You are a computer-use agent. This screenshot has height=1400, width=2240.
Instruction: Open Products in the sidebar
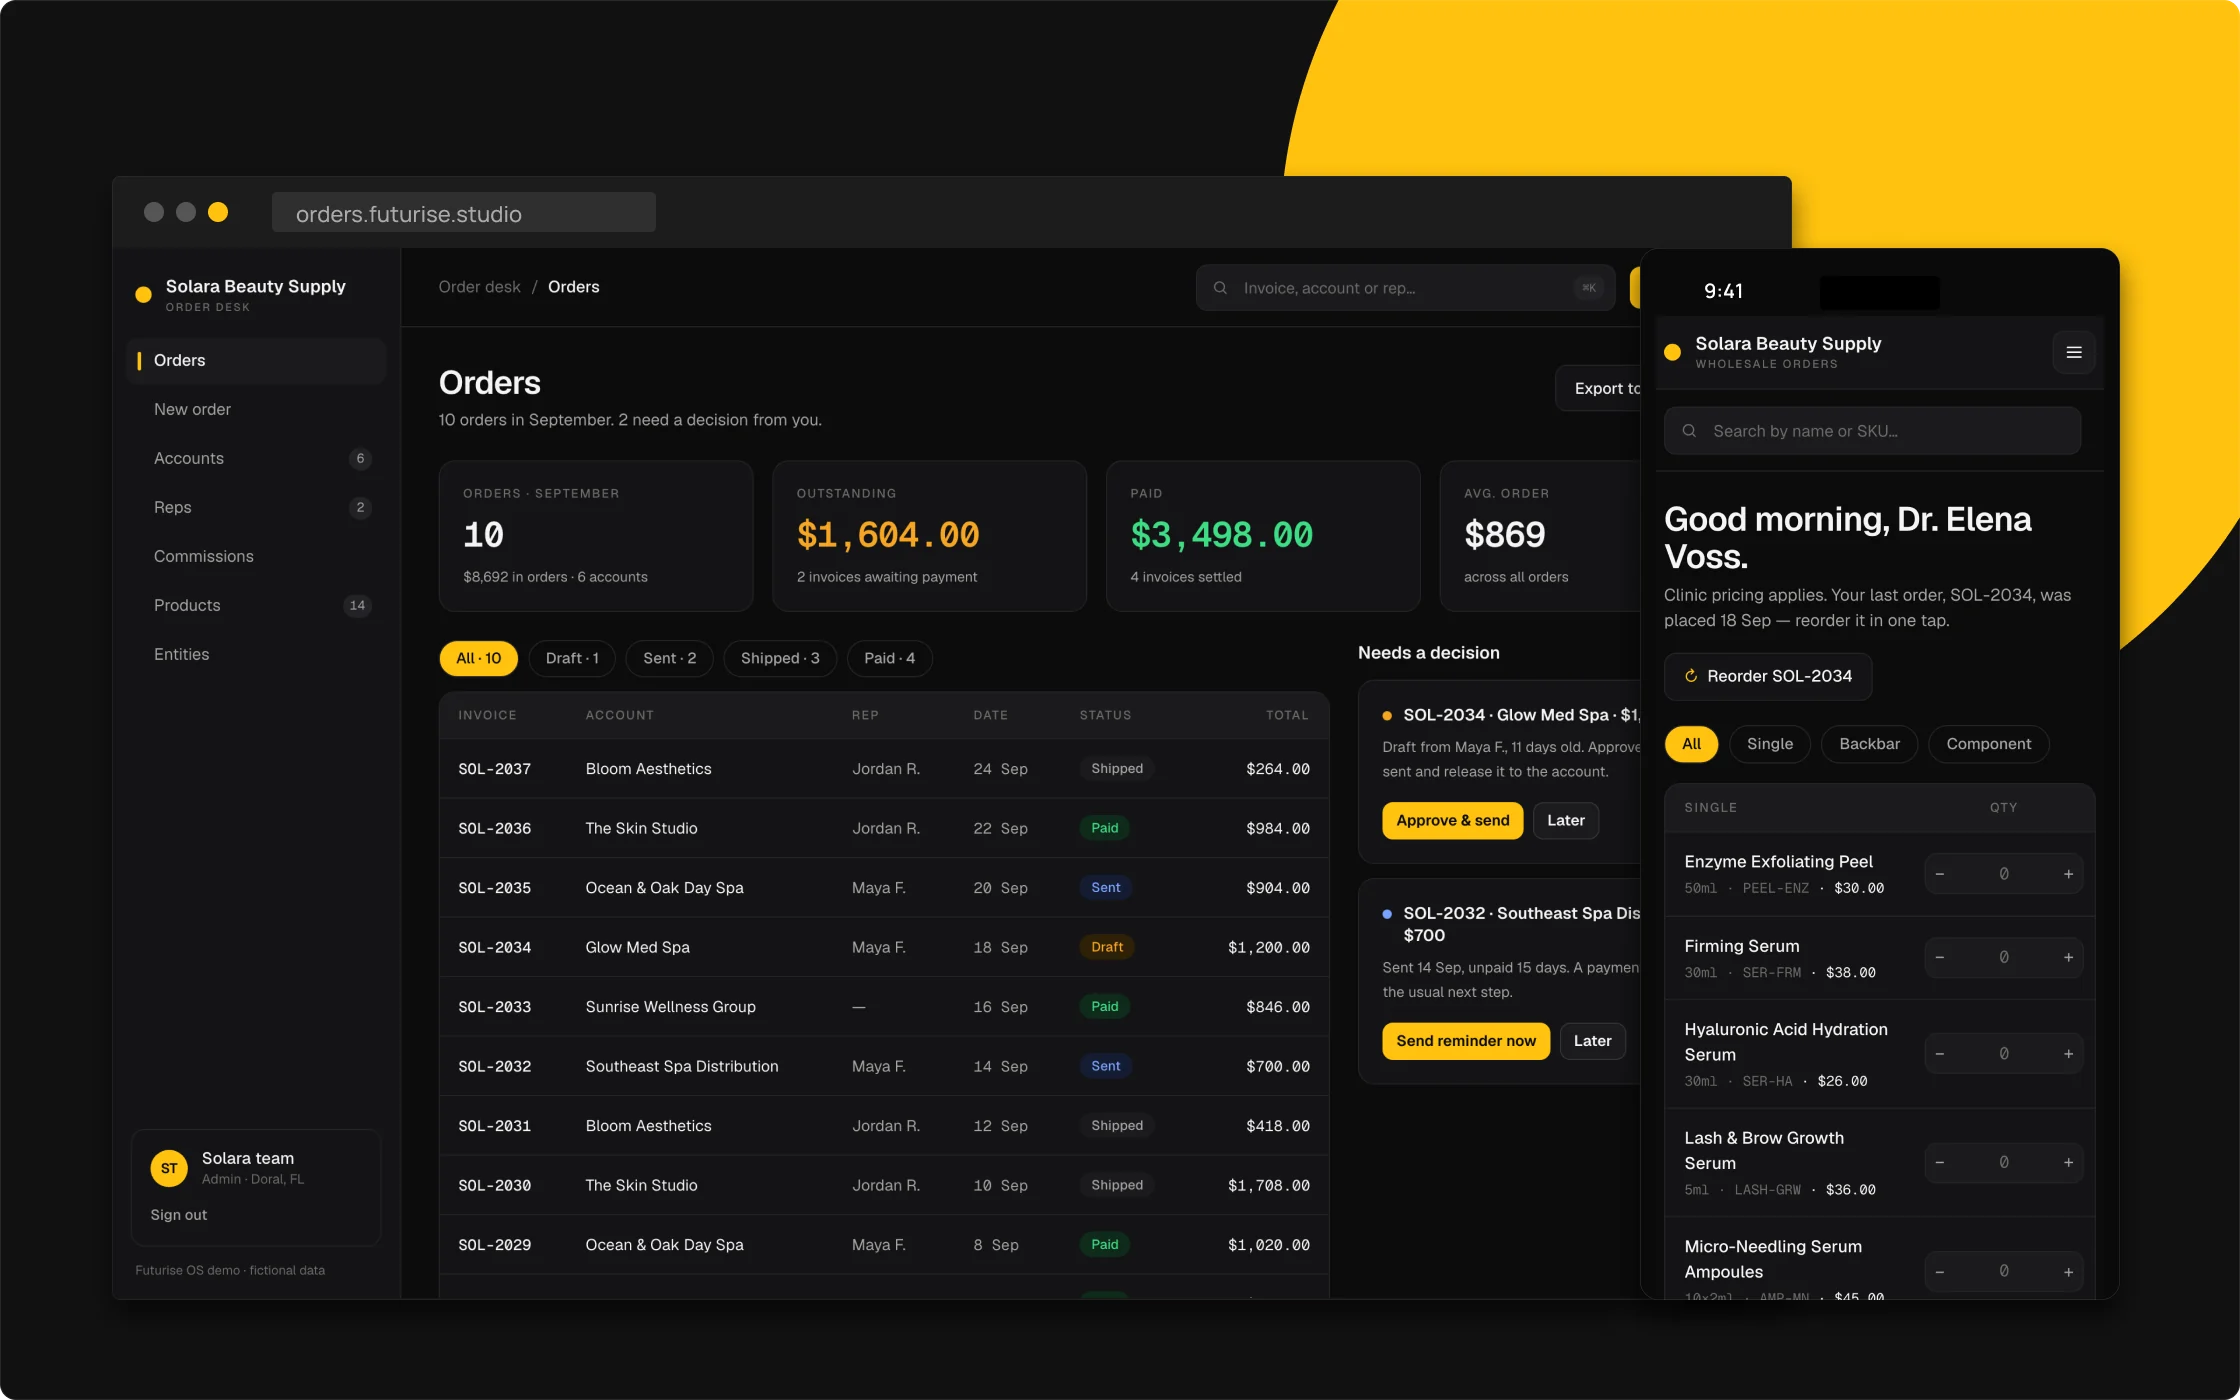click(257, 605)
